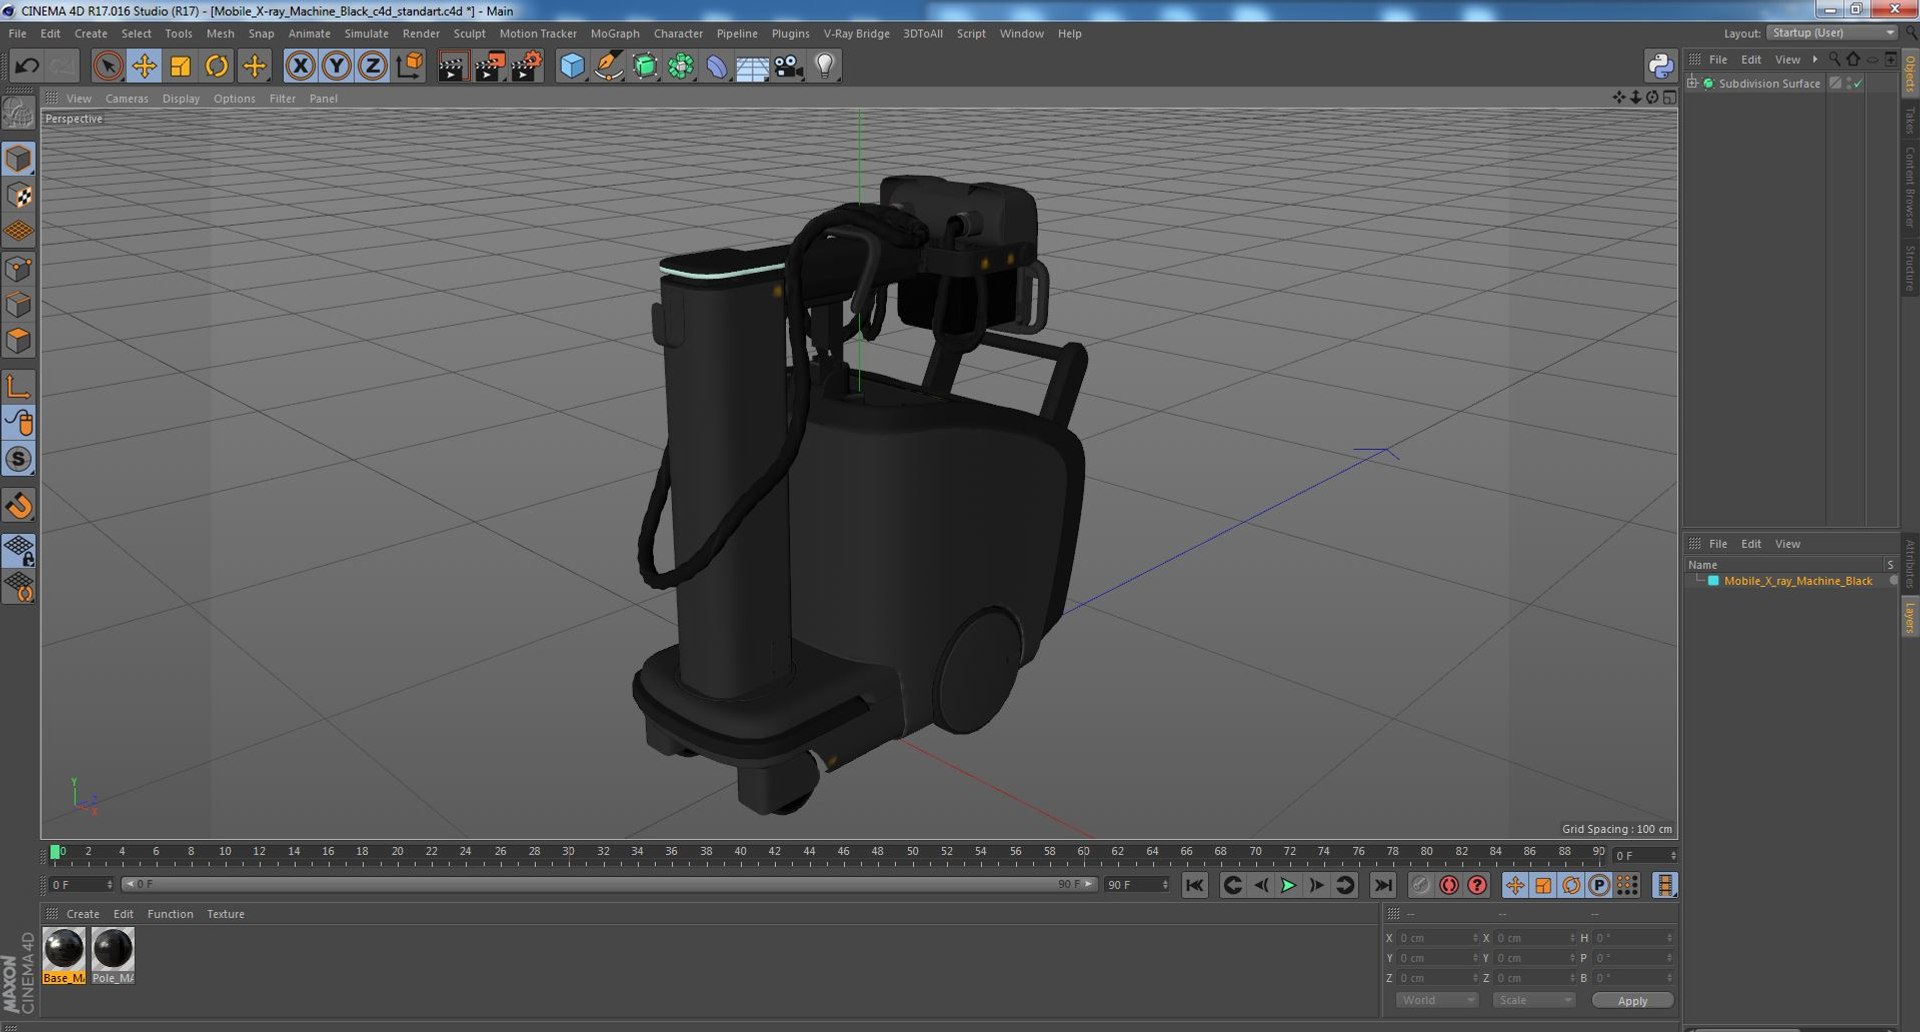The image size is (1920, 1032).
Task: Open the viewport Cameras menu
Action: point(126,98)
